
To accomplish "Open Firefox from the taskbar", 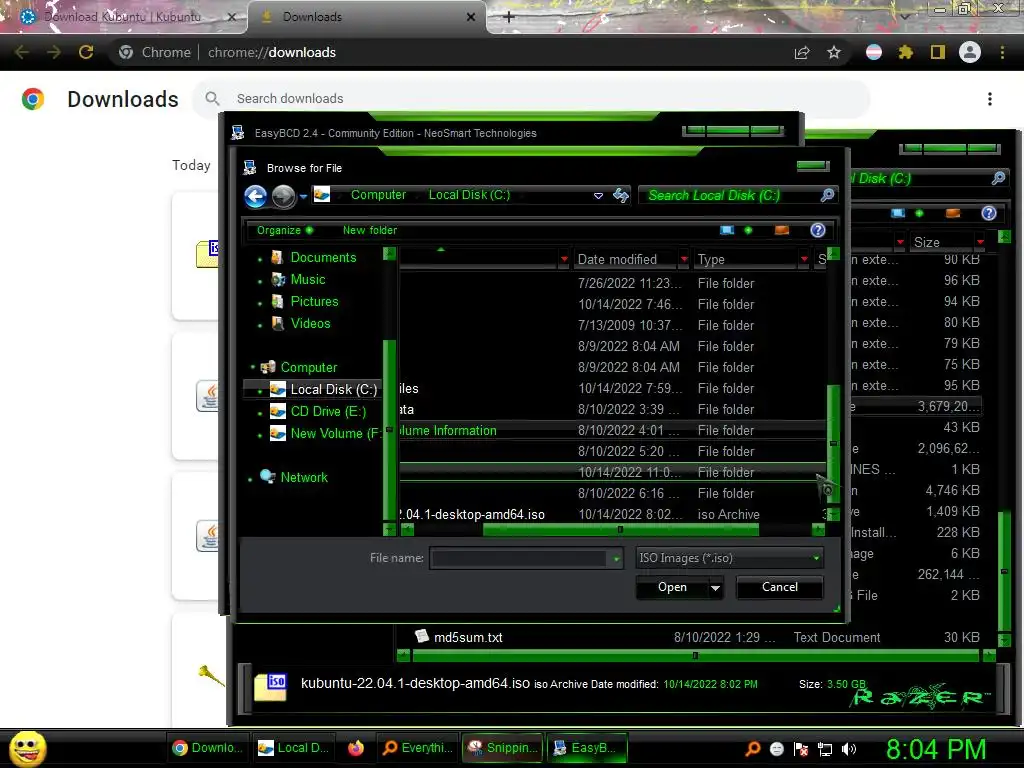I will click(x=355, y=748).
